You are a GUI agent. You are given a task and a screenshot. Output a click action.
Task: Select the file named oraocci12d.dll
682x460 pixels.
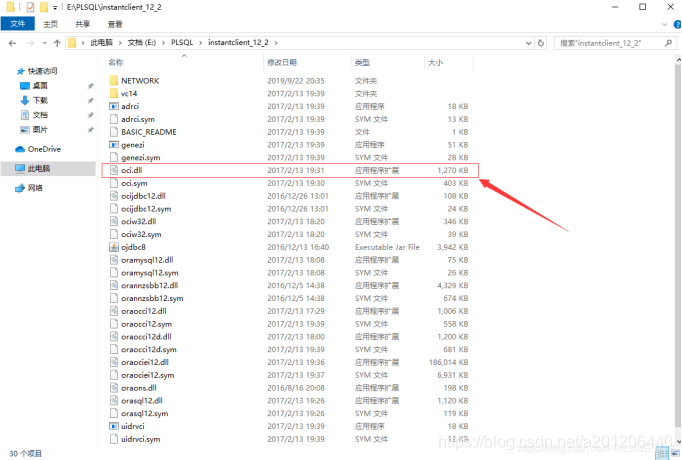(146, 337)
